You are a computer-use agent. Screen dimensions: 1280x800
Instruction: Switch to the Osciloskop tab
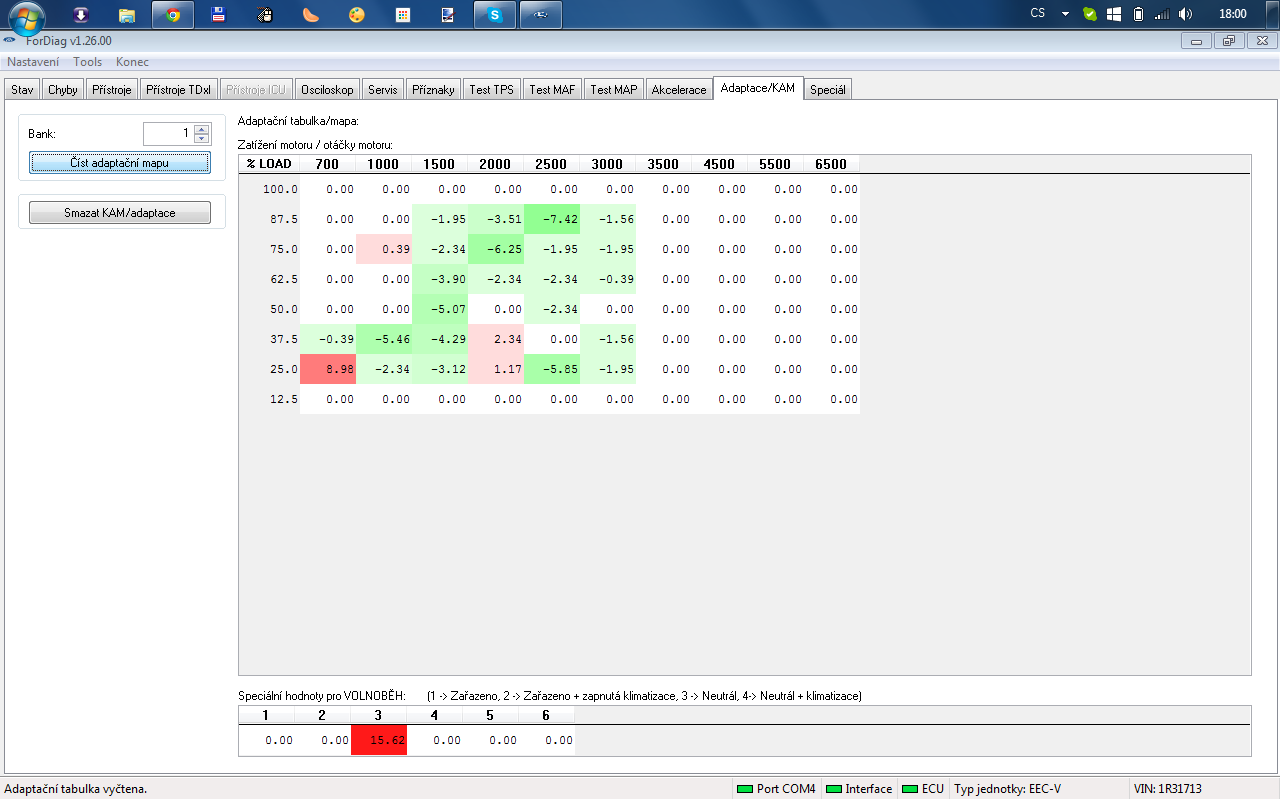pyautogui.click(x=327, y=89)
